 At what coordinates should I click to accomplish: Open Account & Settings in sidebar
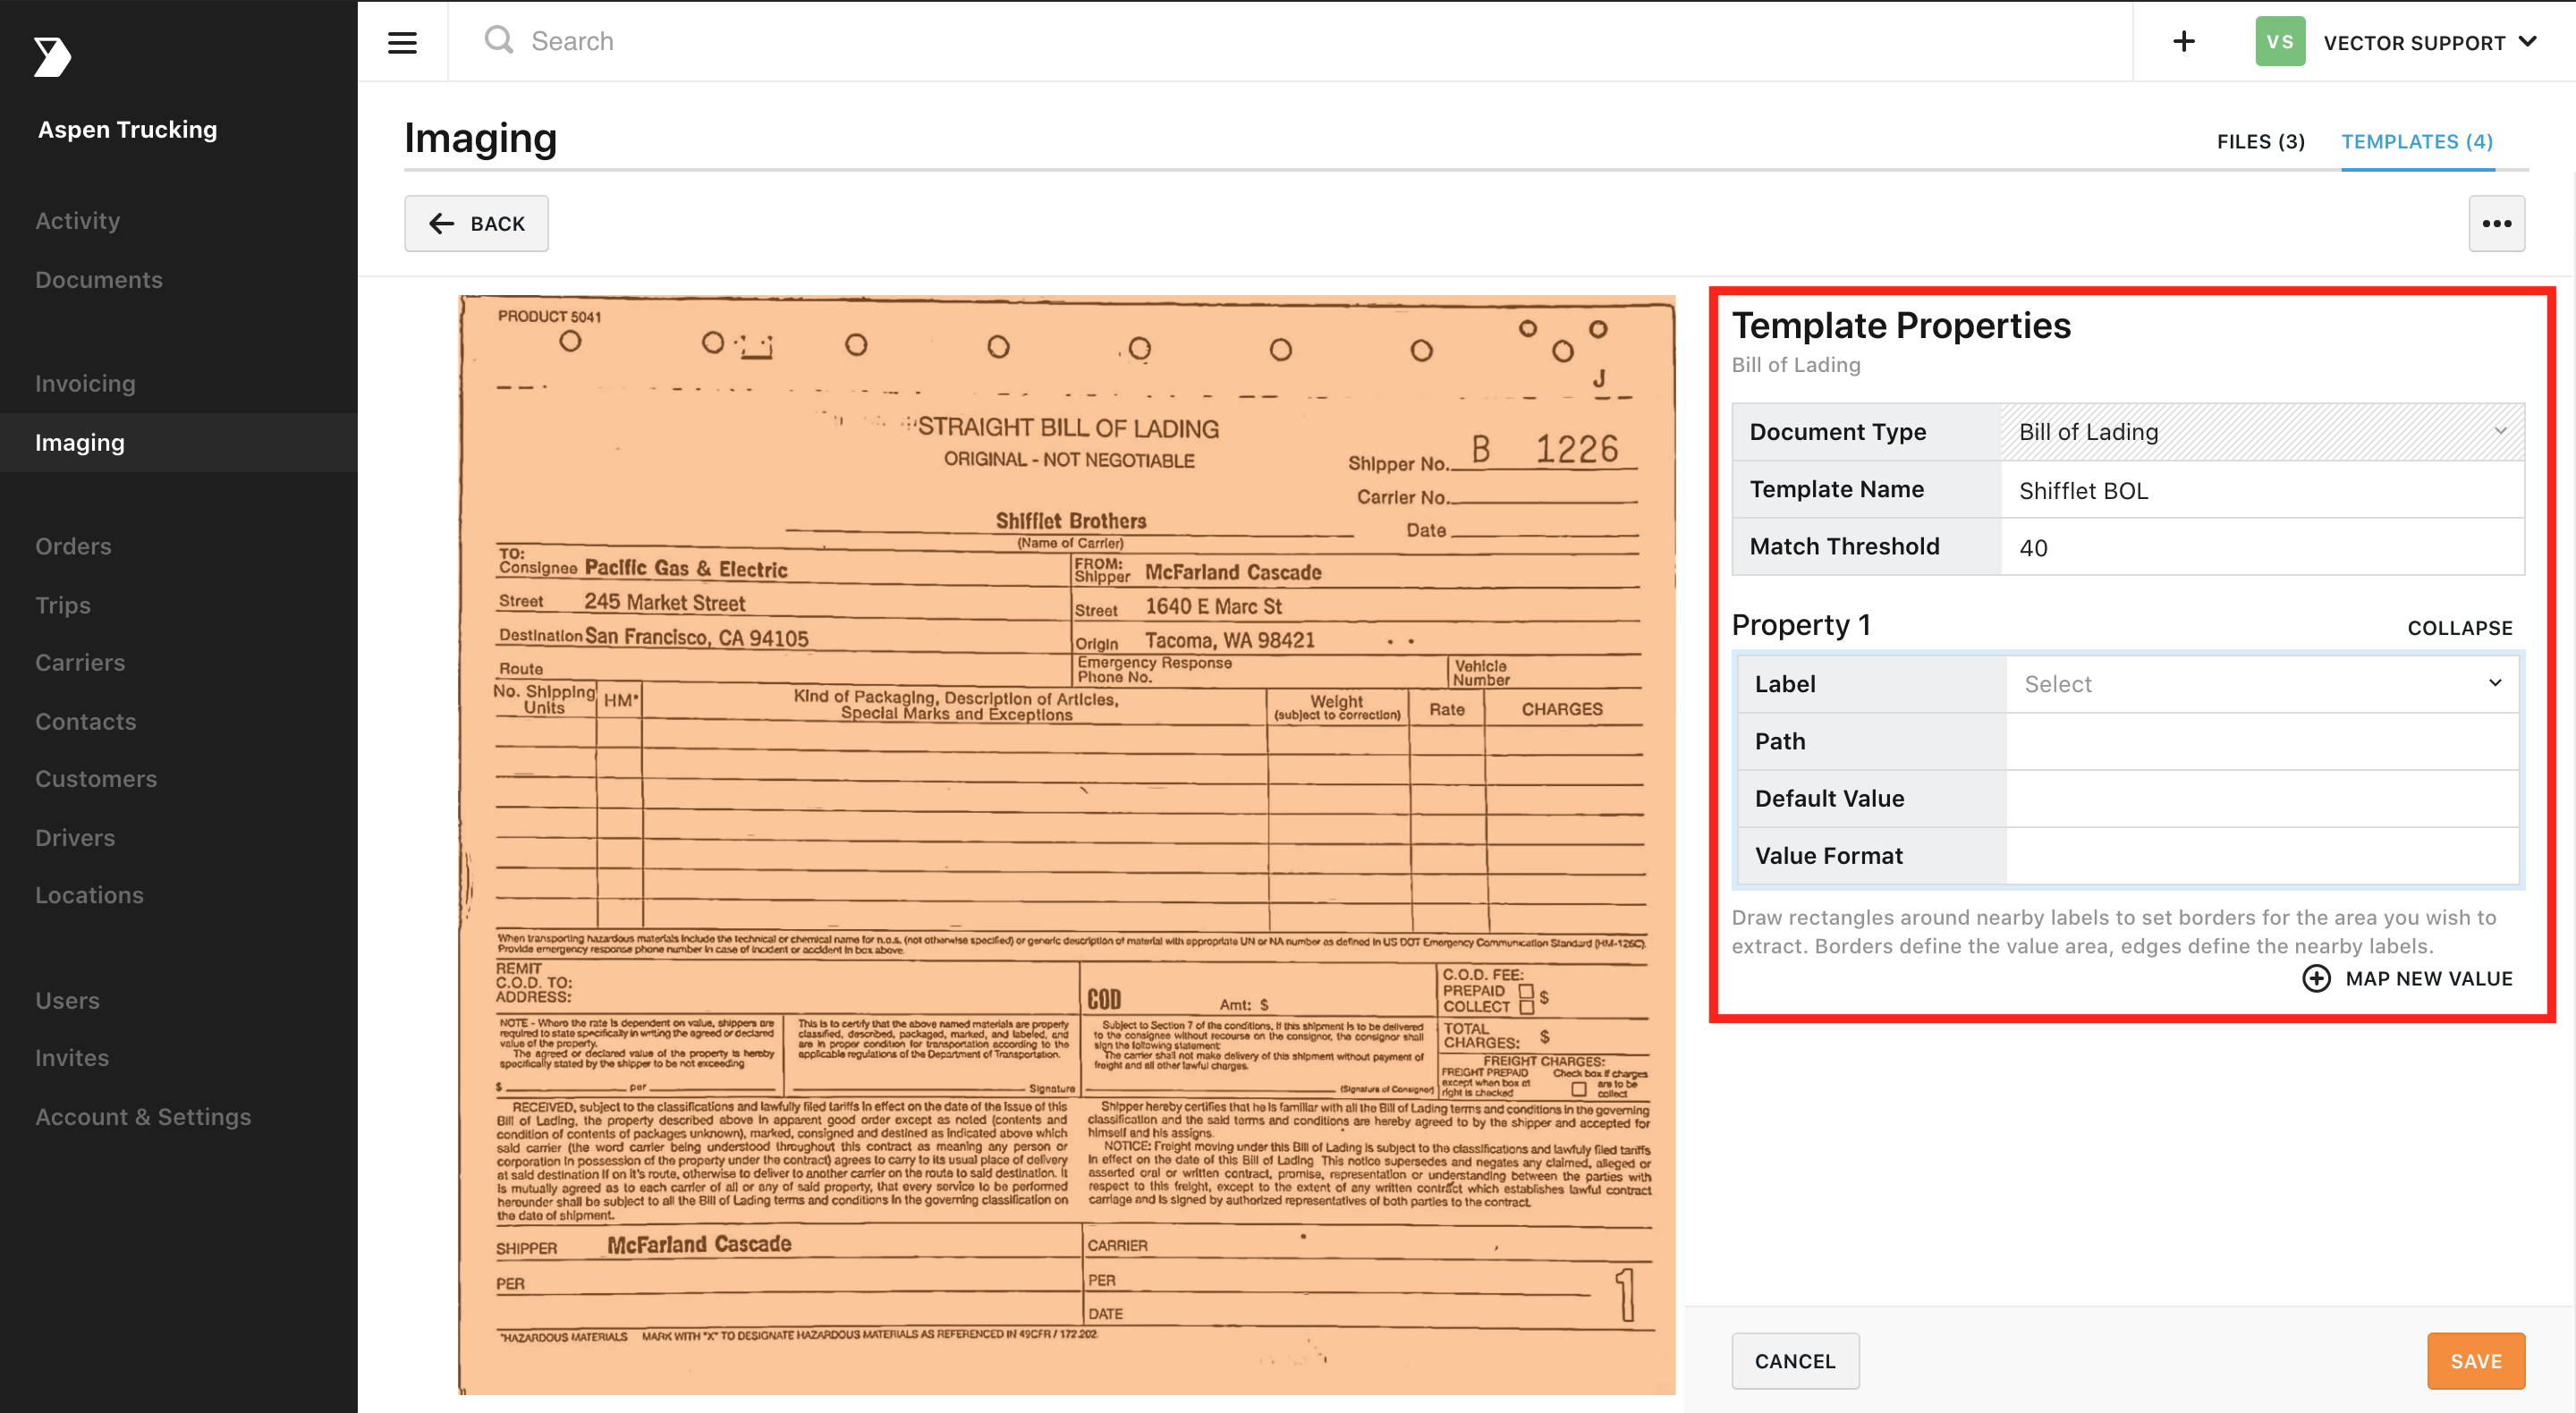143,1117
